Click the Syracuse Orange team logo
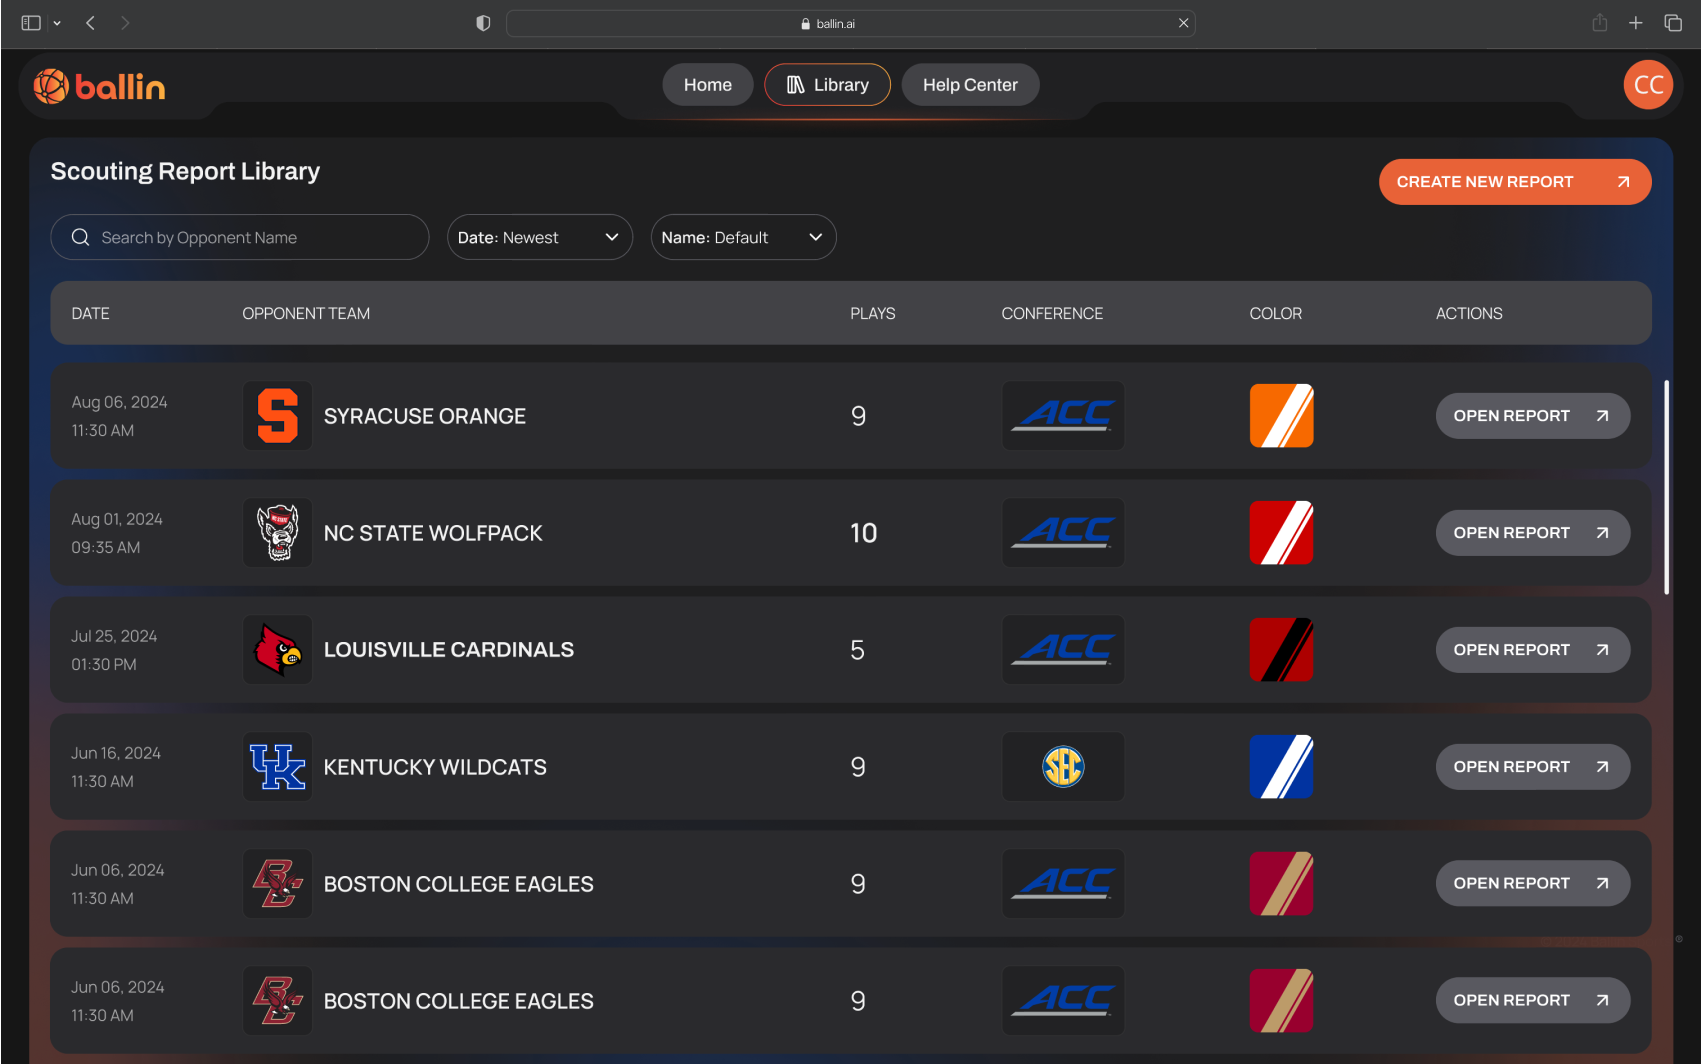This screenshot has width=1701, height=1064. tap(278, 416)
